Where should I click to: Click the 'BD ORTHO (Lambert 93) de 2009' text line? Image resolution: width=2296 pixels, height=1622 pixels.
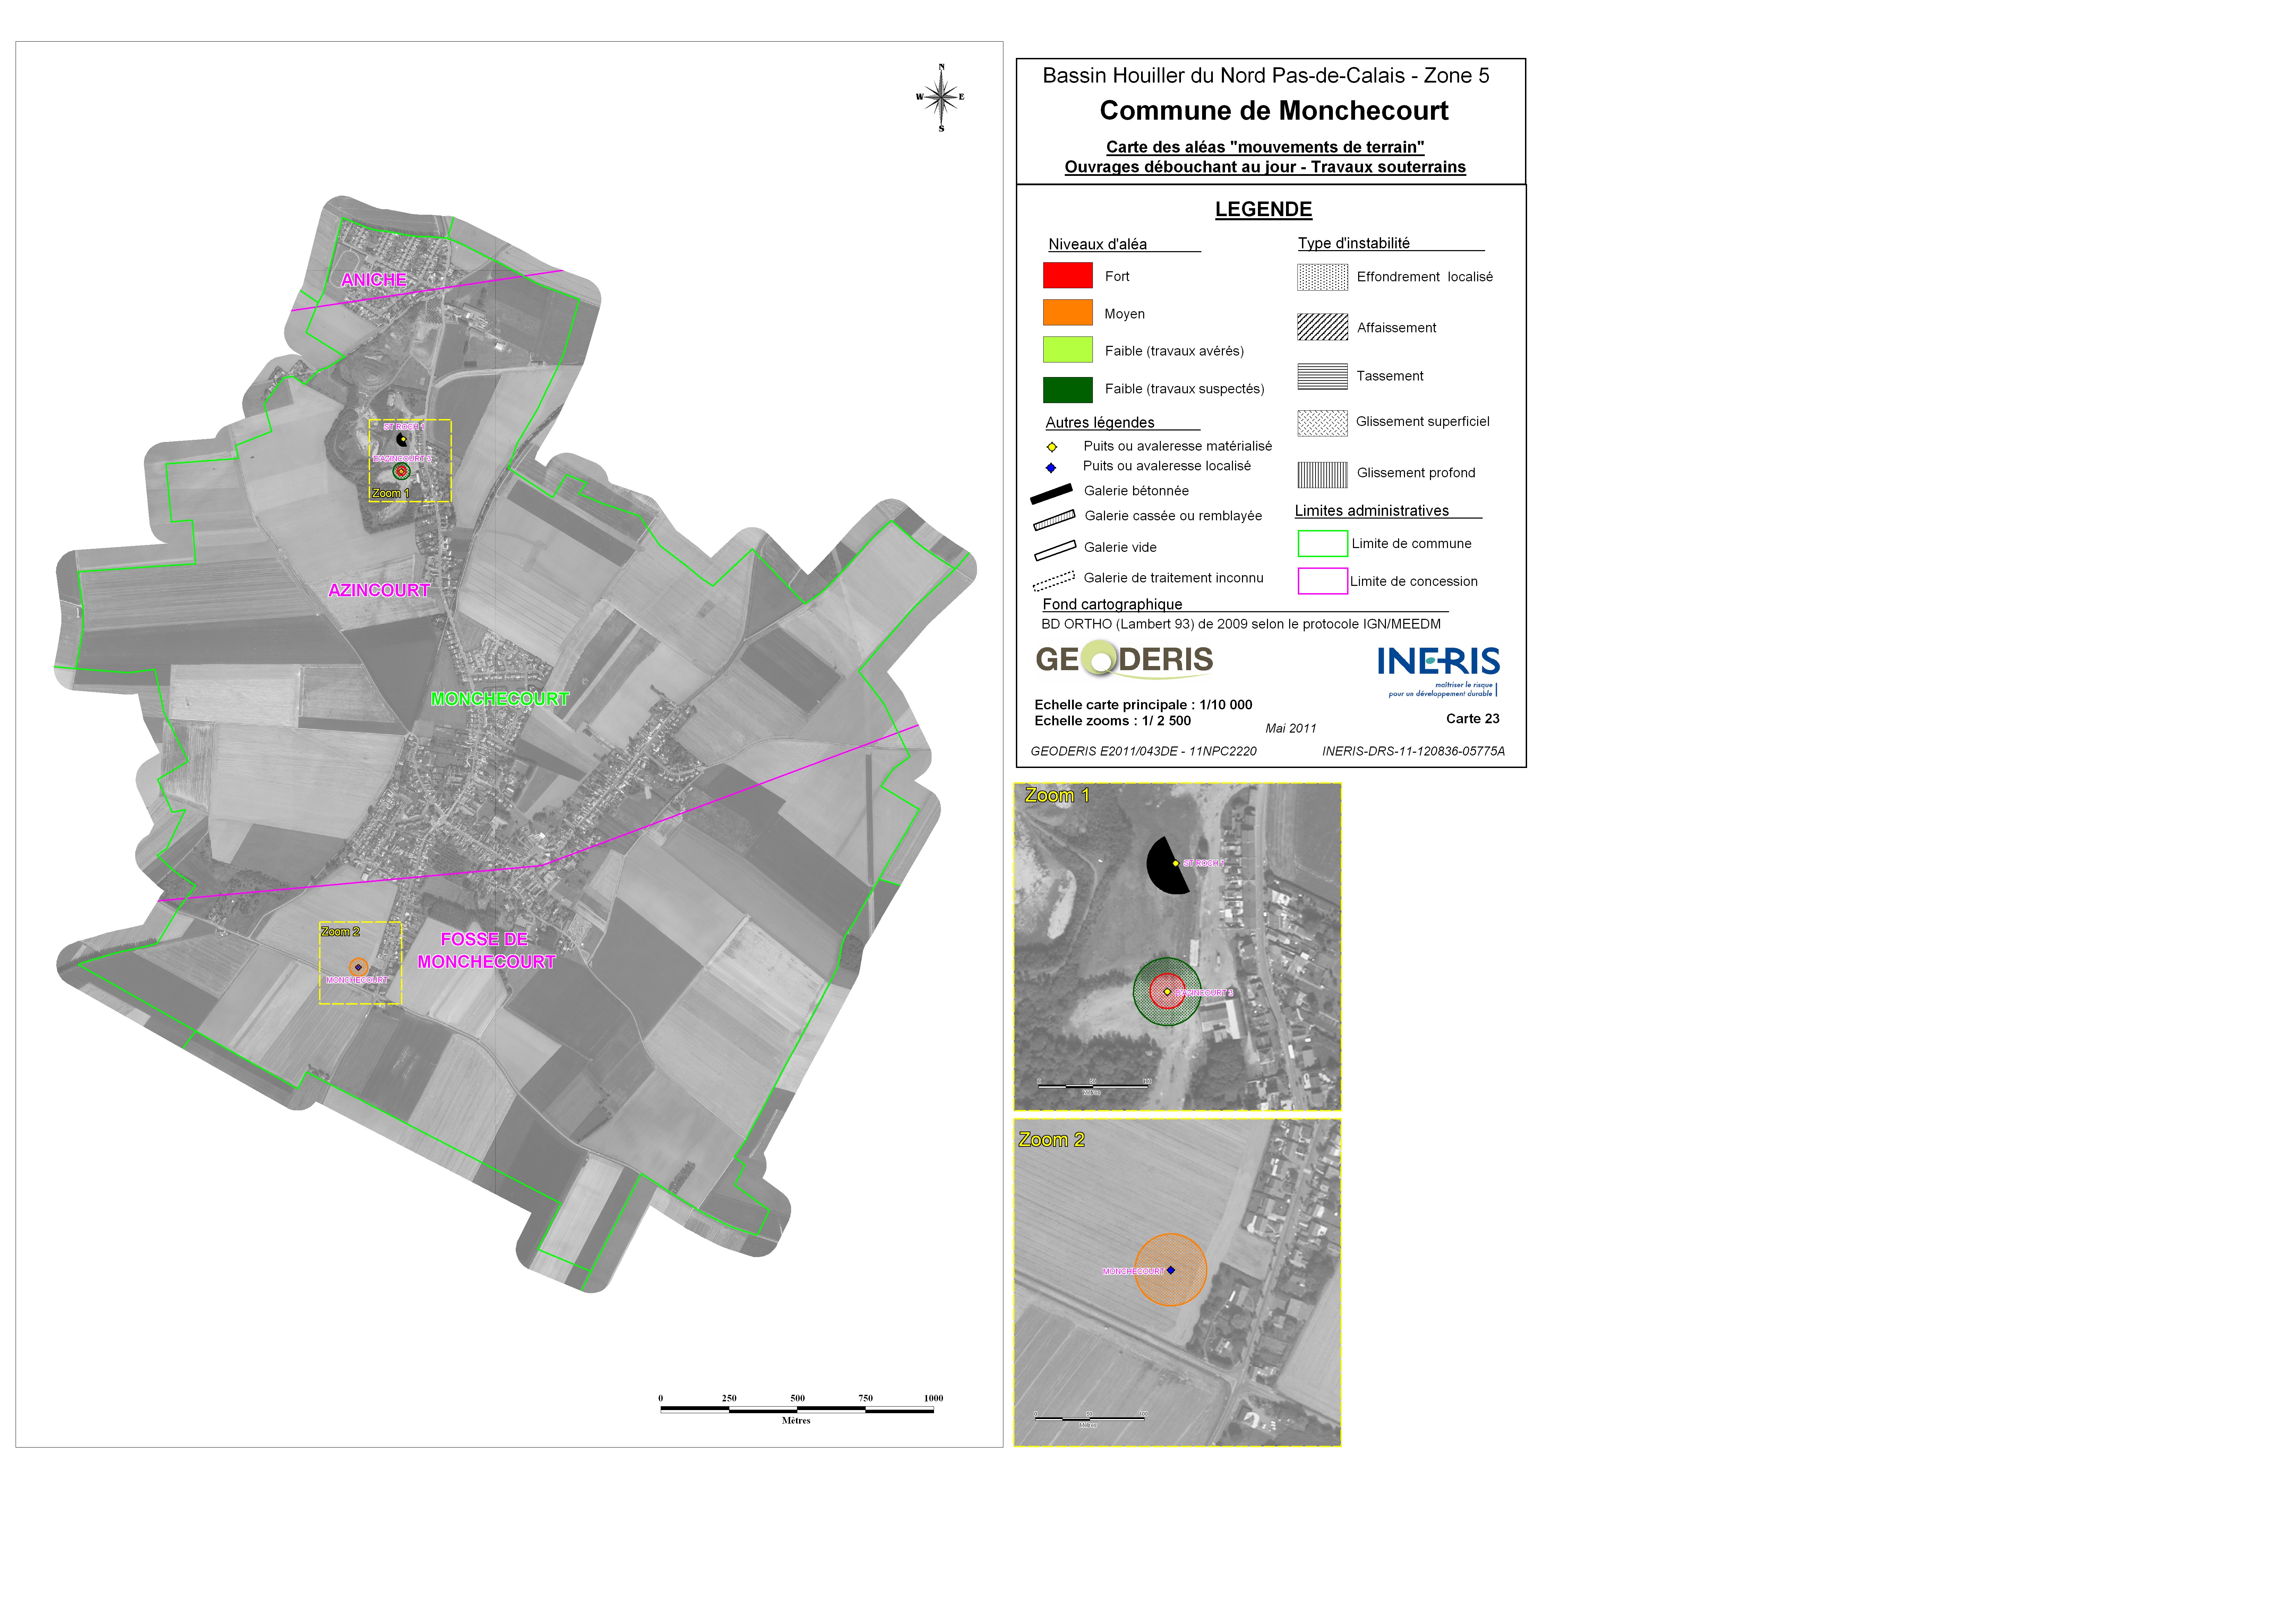coord(1241,624)
